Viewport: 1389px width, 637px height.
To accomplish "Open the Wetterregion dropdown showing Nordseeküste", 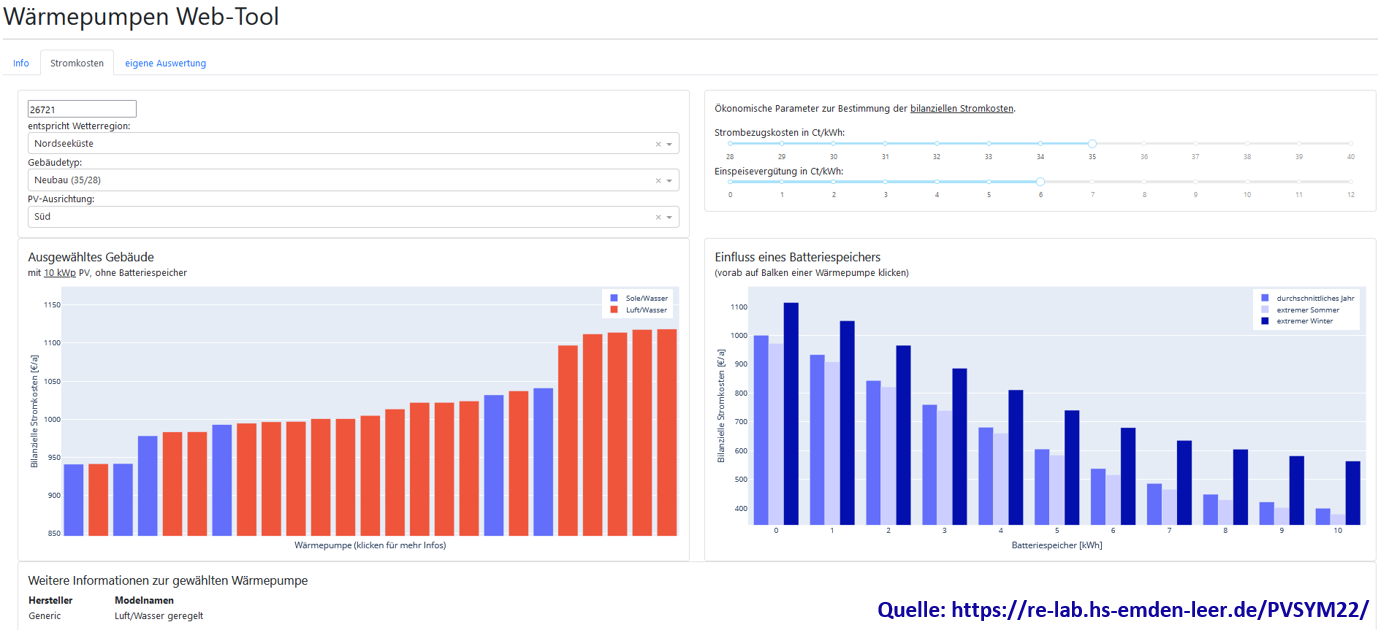I will point(670,144).
